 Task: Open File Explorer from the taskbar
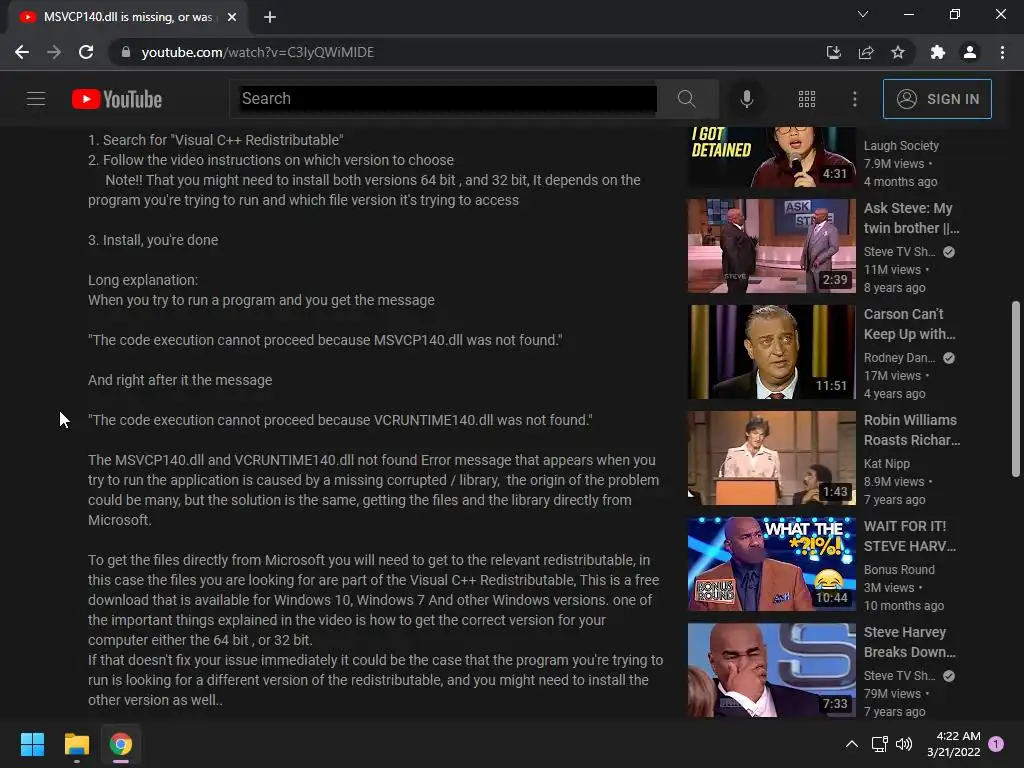76,744
